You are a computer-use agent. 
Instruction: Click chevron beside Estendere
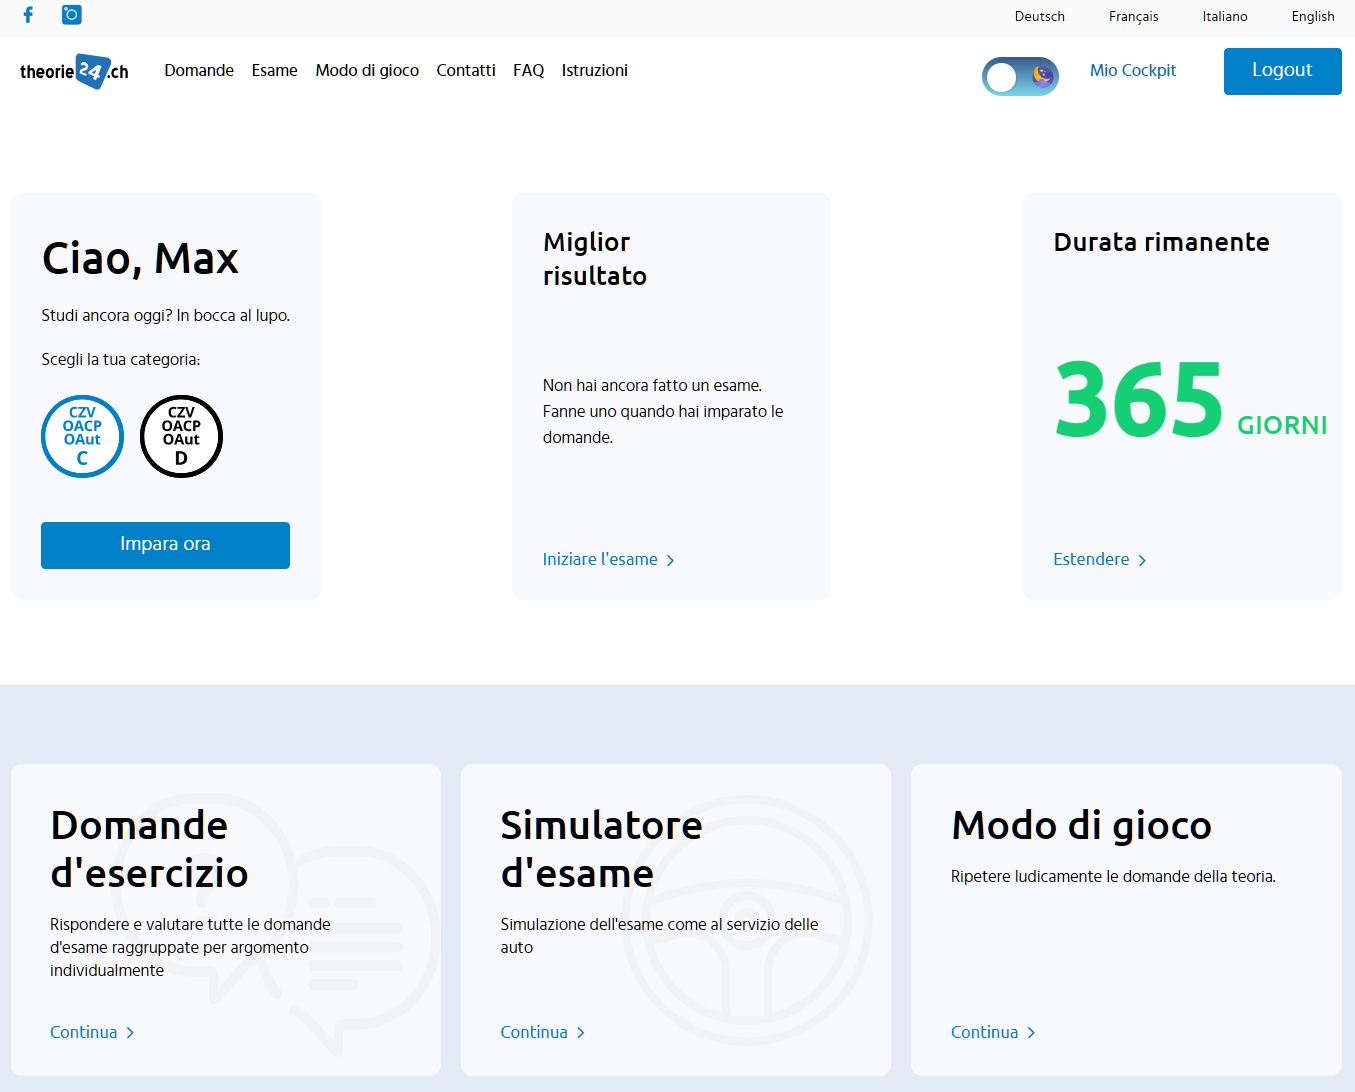click(x=1142, y=561)
